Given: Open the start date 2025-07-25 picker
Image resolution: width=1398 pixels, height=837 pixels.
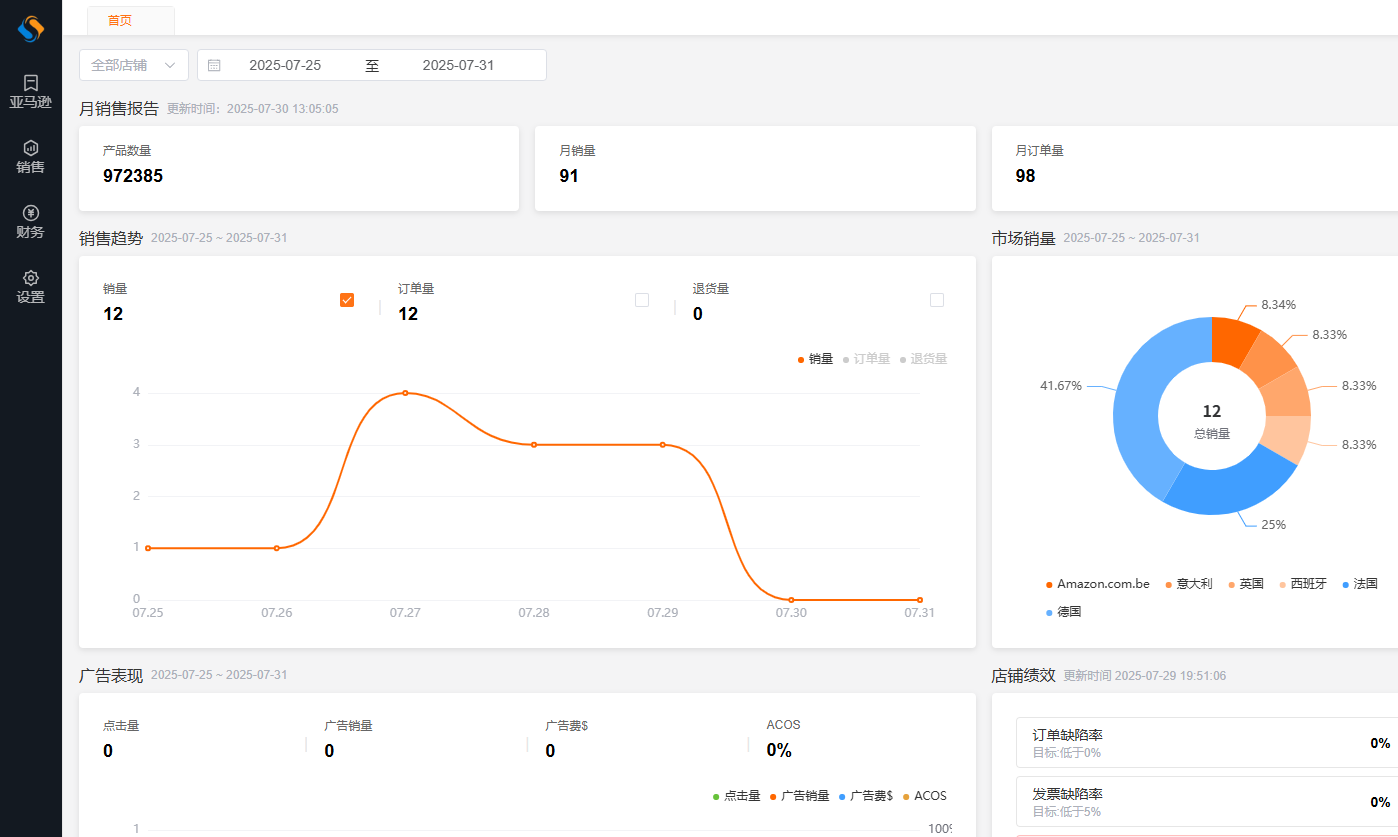Looking at the screenshot, I should pos(285,65).
